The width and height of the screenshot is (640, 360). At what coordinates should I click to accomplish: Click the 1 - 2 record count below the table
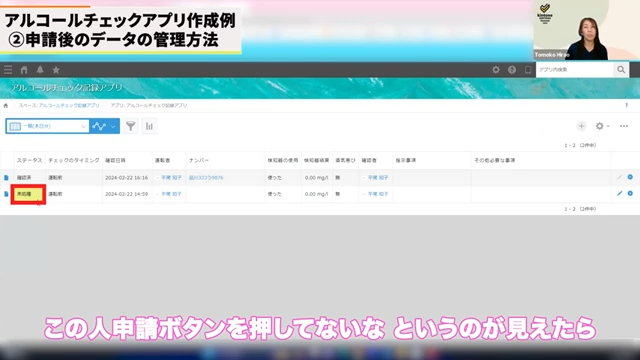[x=580, y=209]
